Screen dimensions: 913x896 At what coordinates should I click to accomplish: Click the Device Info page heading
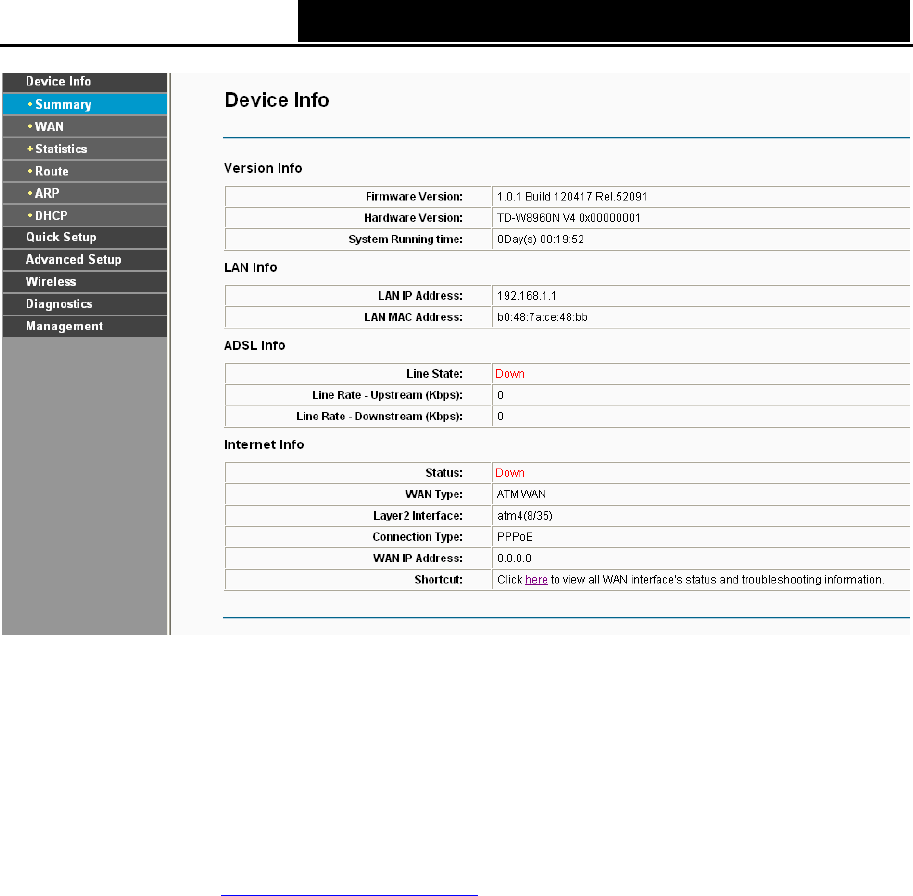[x=277, y=100]
